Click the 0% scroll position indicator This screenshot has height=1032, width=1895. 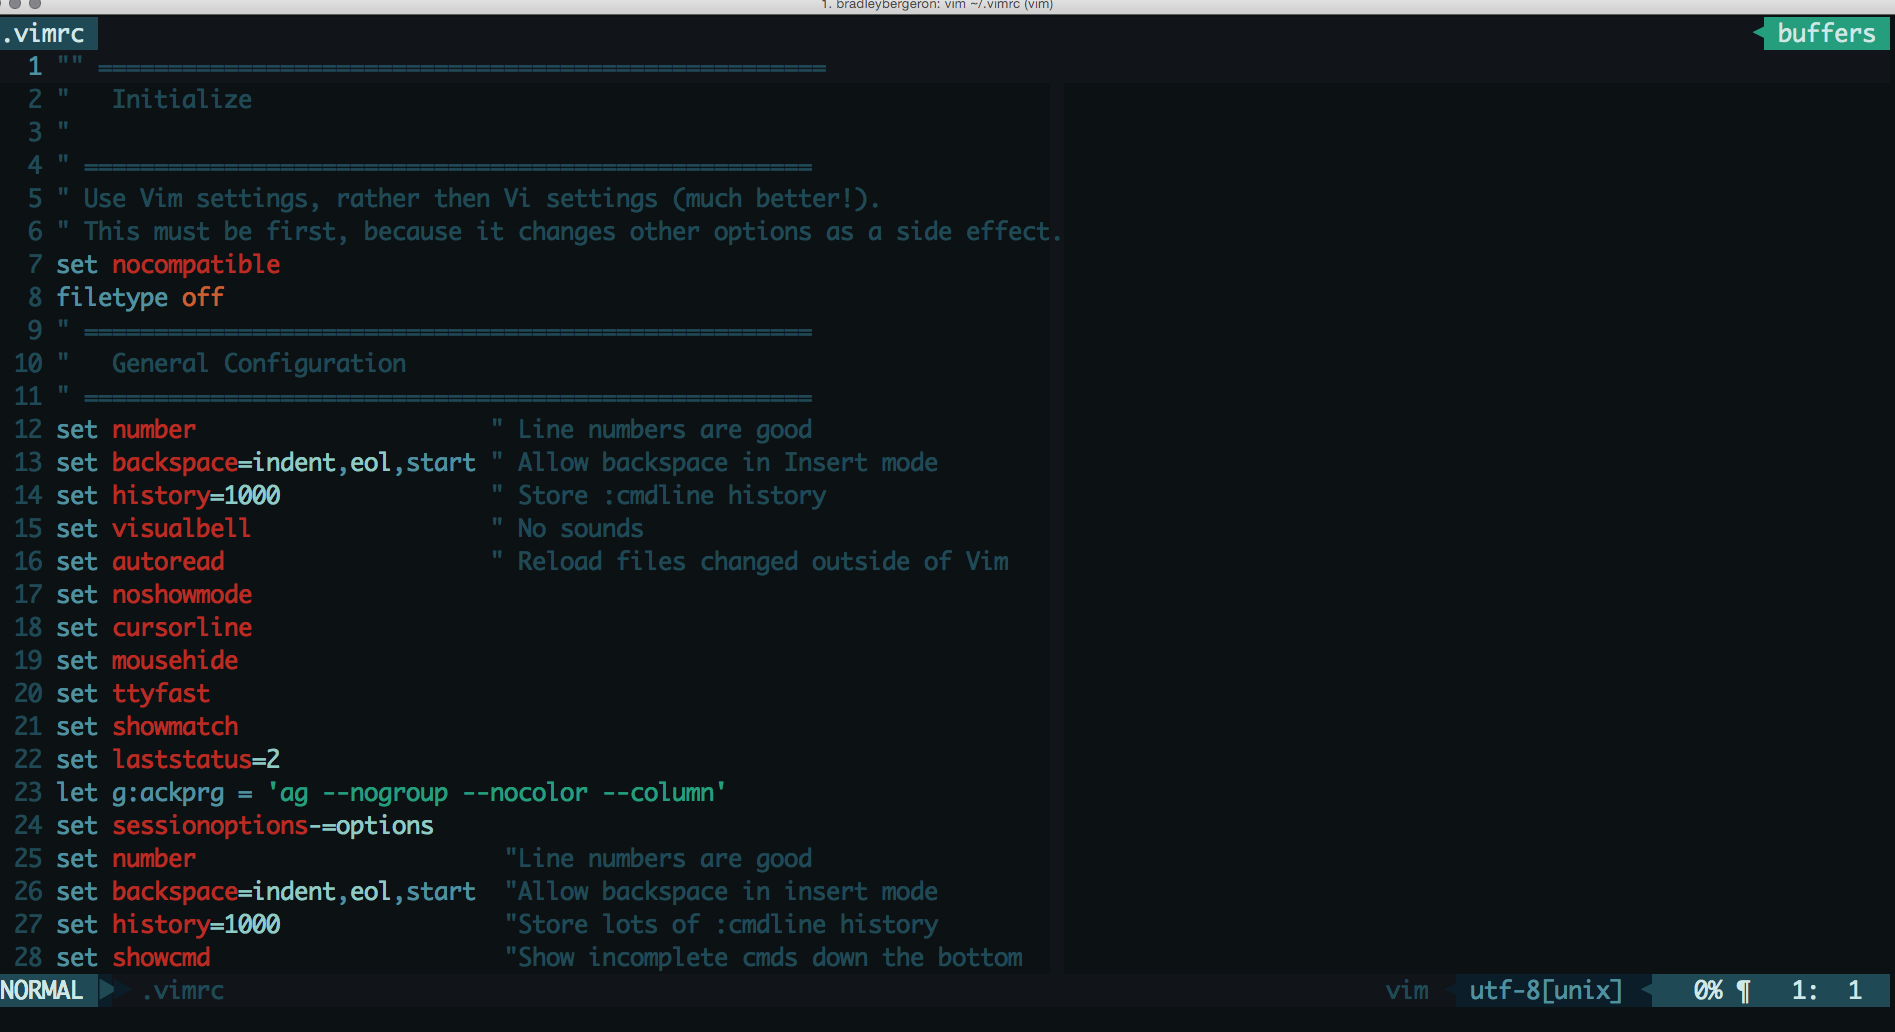coord(1710,990)
